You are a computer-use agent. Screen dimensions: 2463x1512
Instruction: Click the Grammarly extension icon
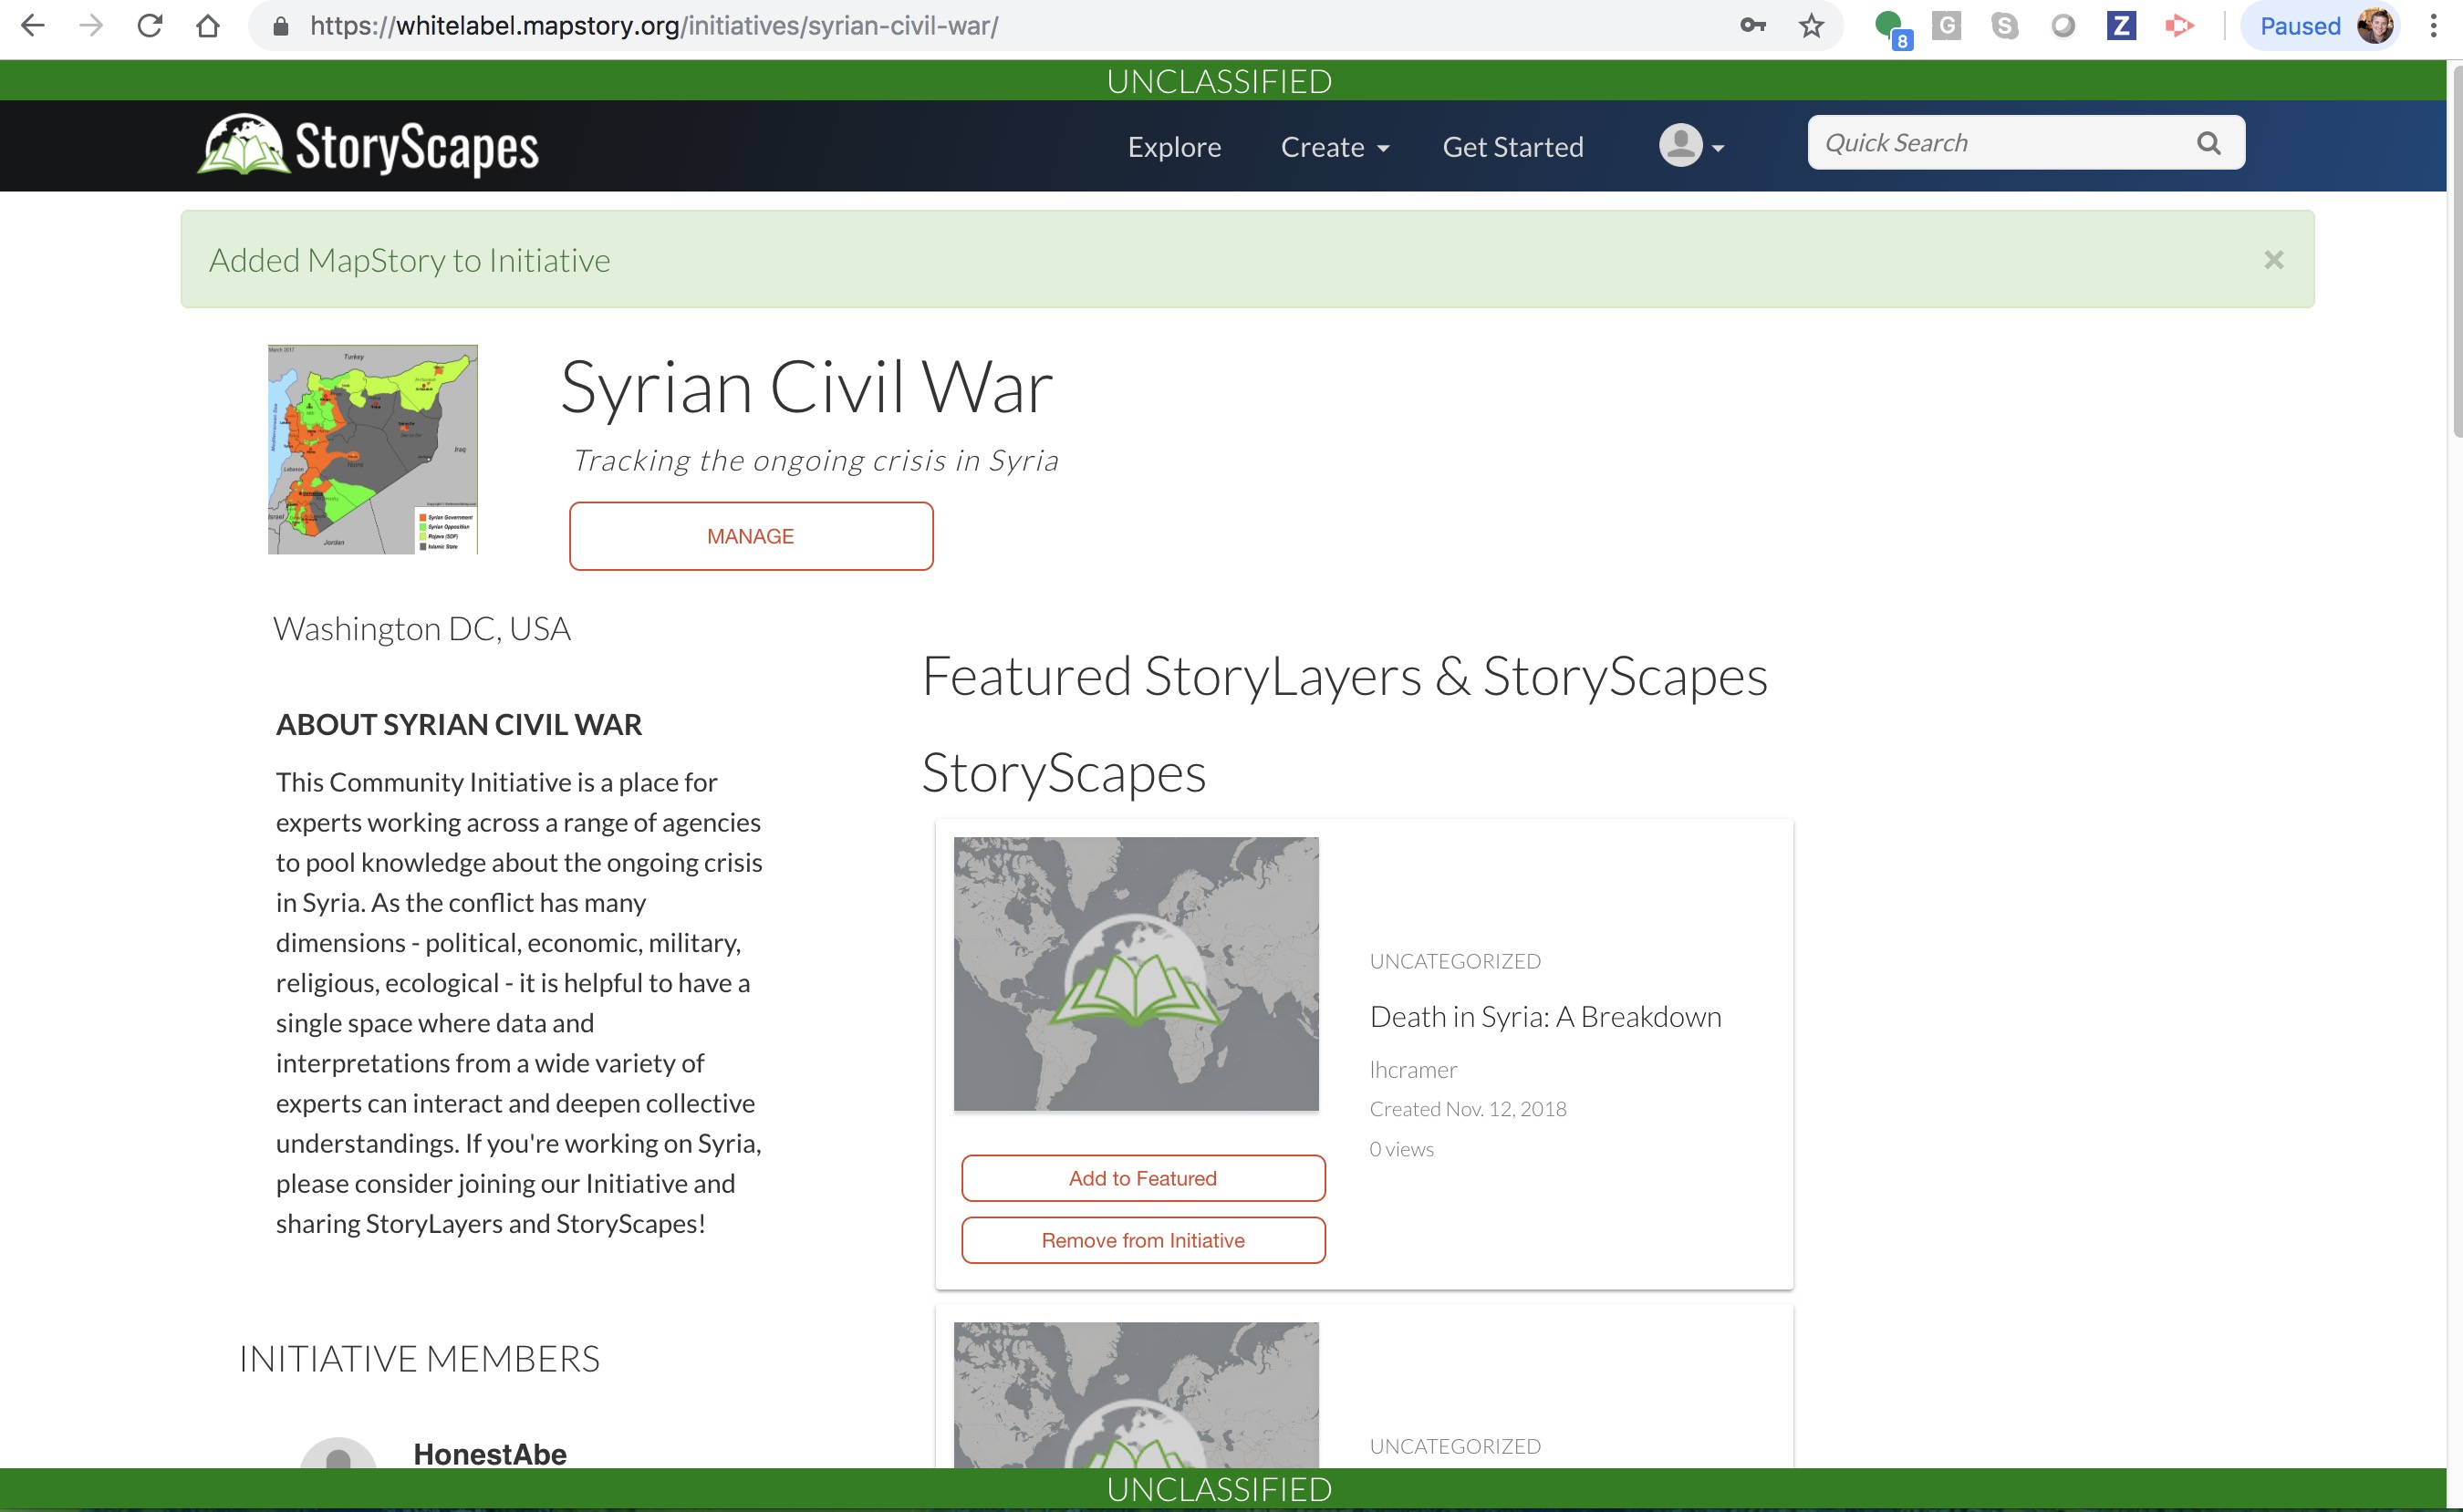[x=1946, y=26]
